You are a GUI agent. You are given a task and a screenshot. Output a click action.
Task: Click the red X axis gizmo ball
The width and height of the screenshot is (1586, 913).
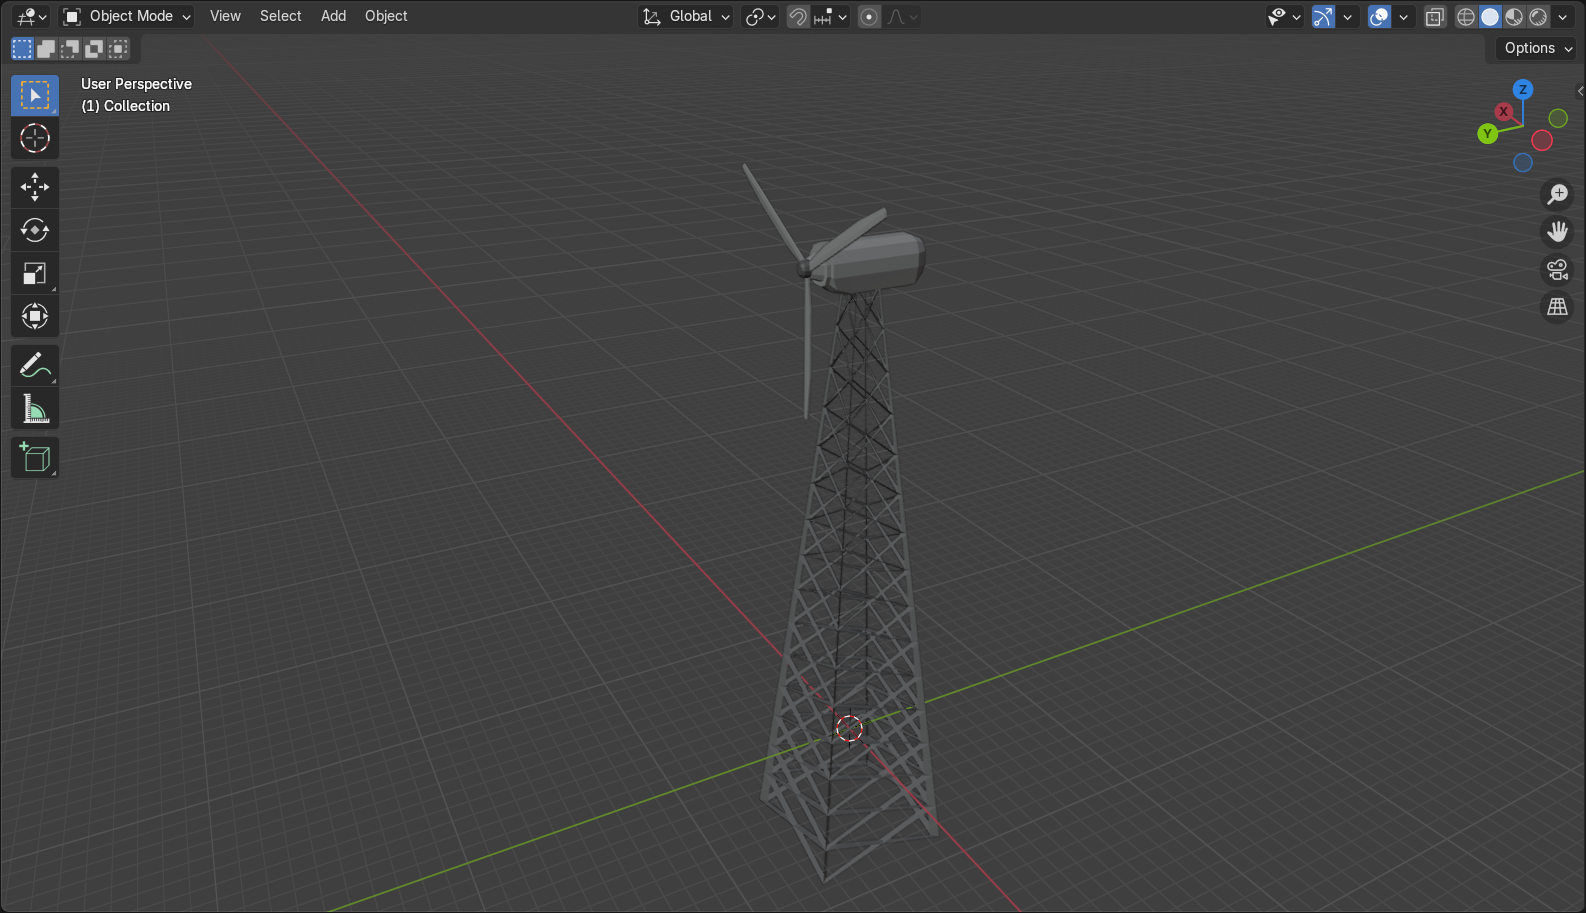(x=1503, y=111)
